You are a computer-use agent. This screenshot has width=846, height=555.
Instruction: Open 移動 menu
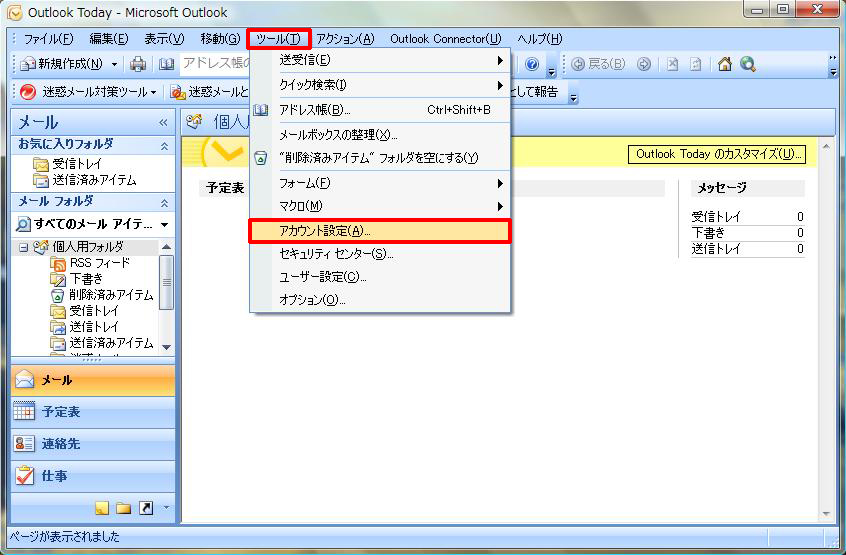coord(220,39)
